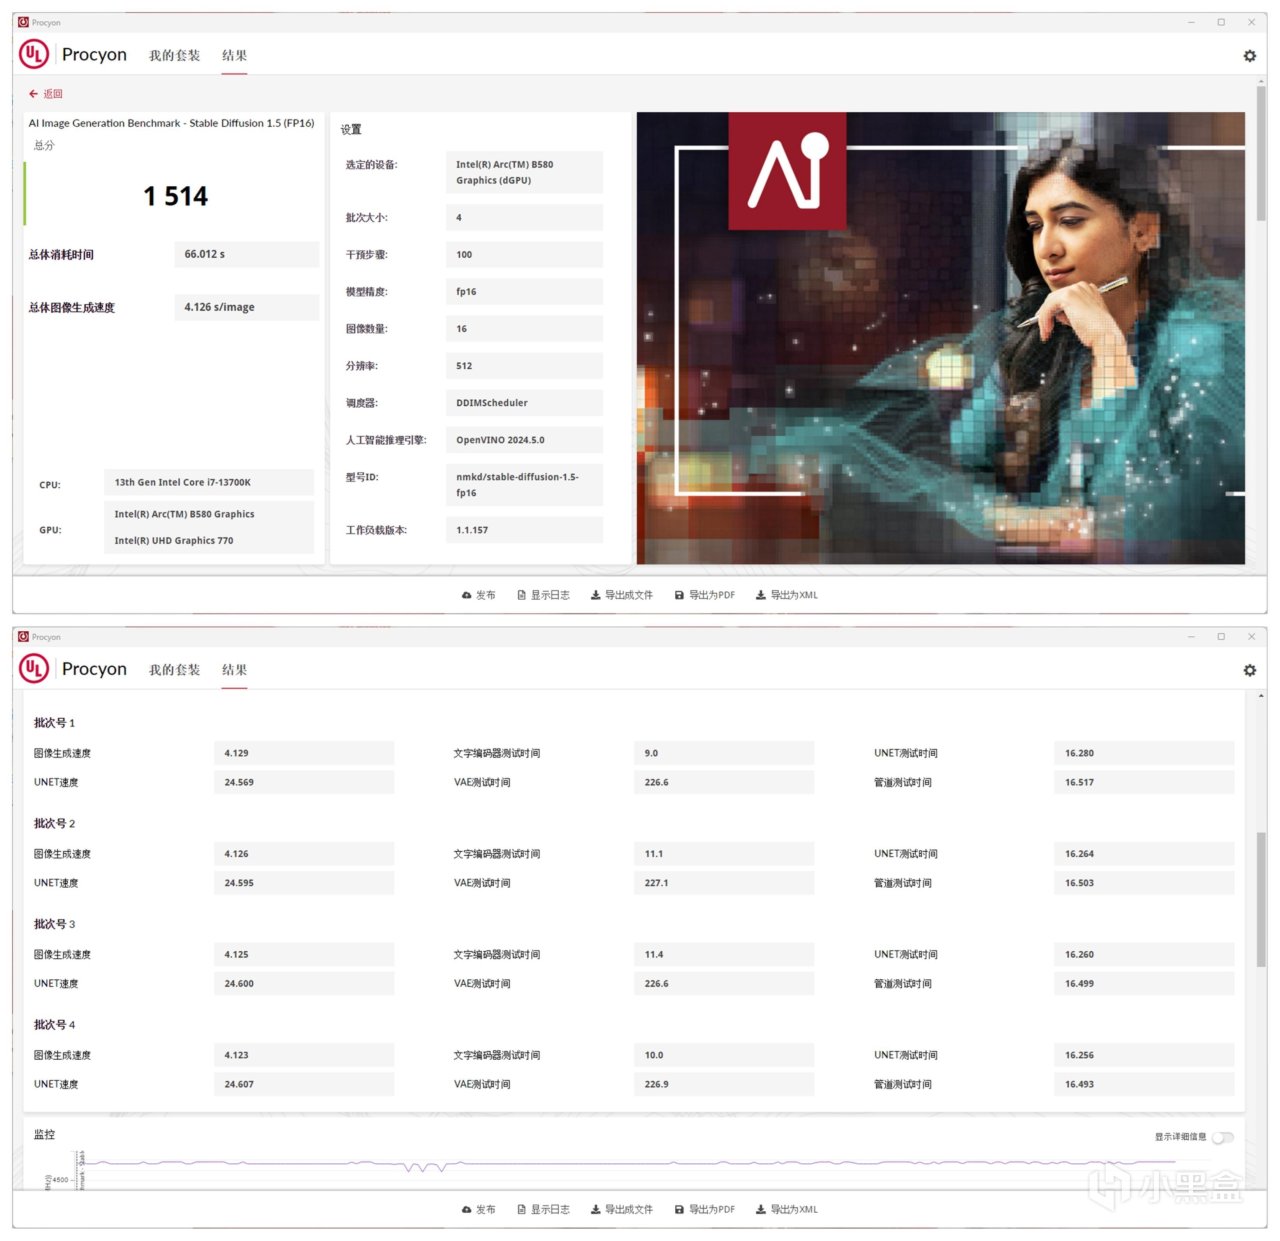This screenshot has height=1241, width=1280.
Task: Select the 4.126 s/image speed value
Action: coord(247,307)
